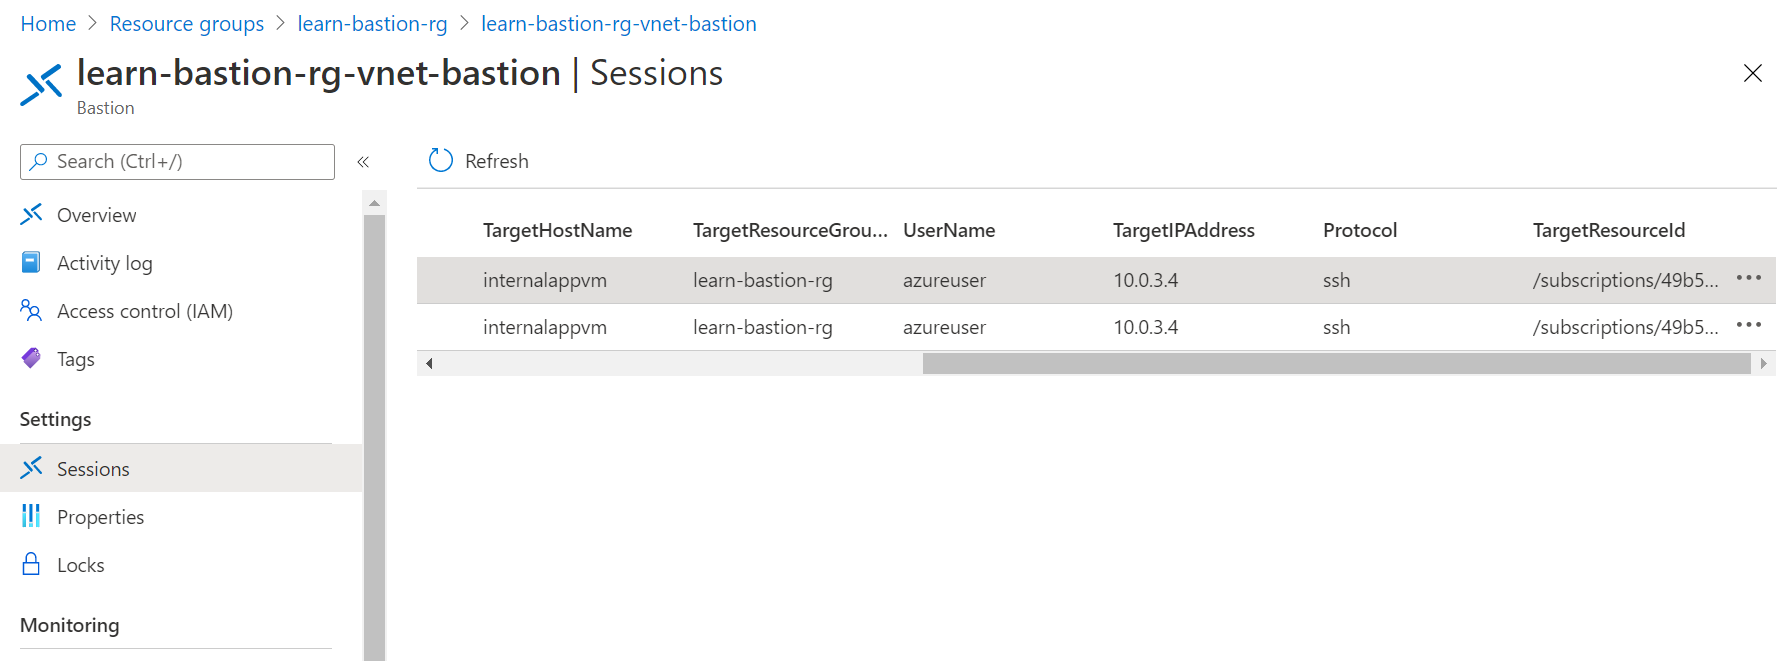Click the right arrow of horizontal scrollbar
The height and width of the screenshot is (661, 1780).
[x=1763, y=363]
